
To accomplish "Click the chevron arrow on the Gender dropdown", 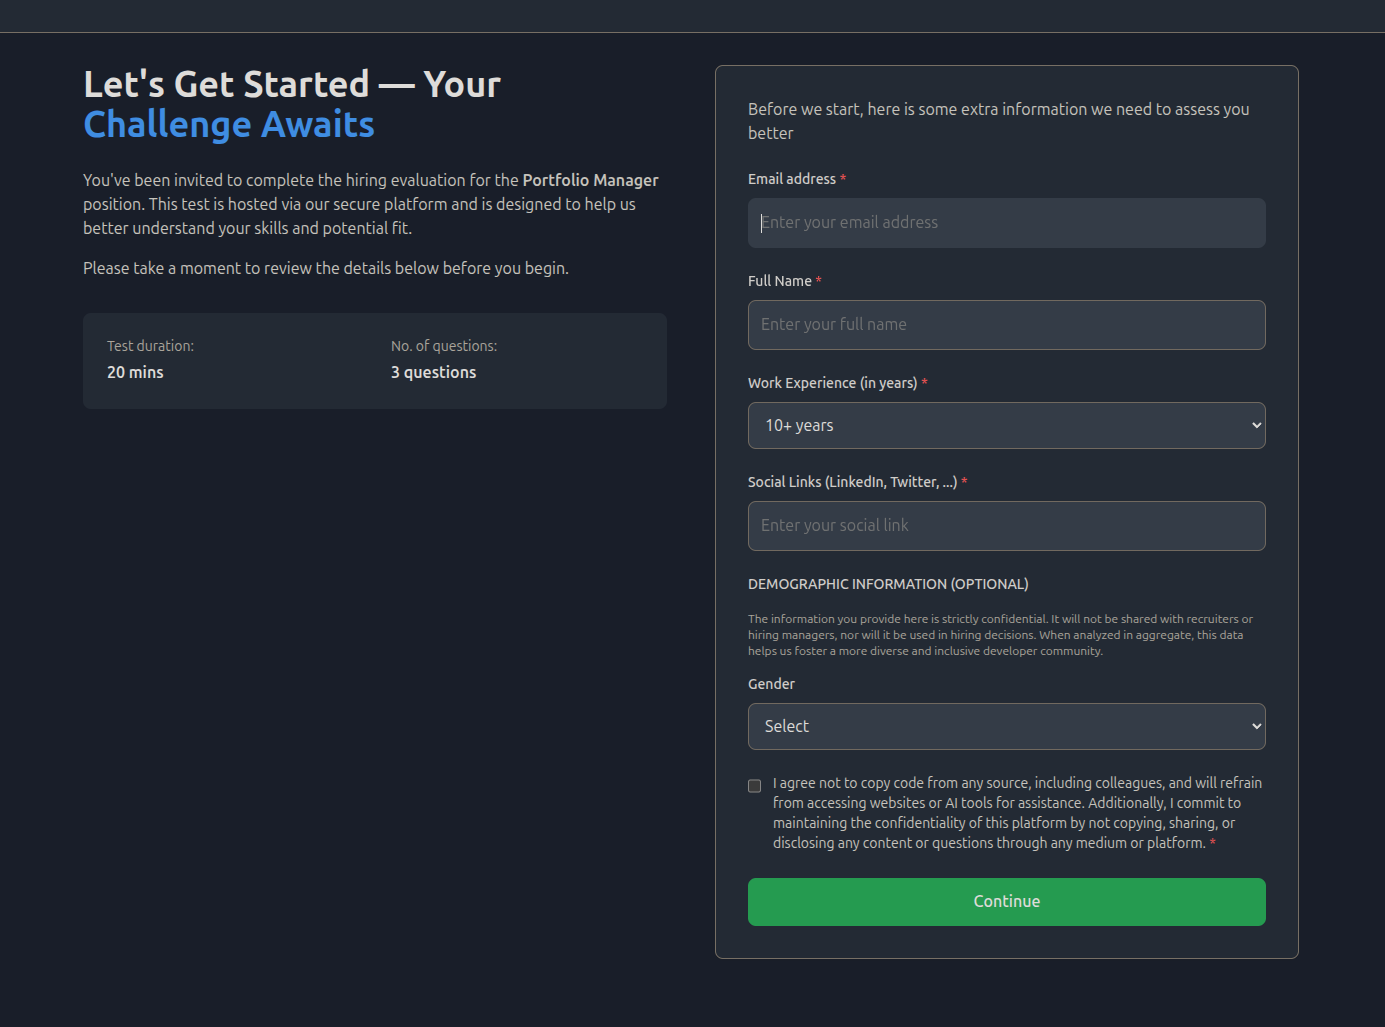I will tap(1256, 727).
